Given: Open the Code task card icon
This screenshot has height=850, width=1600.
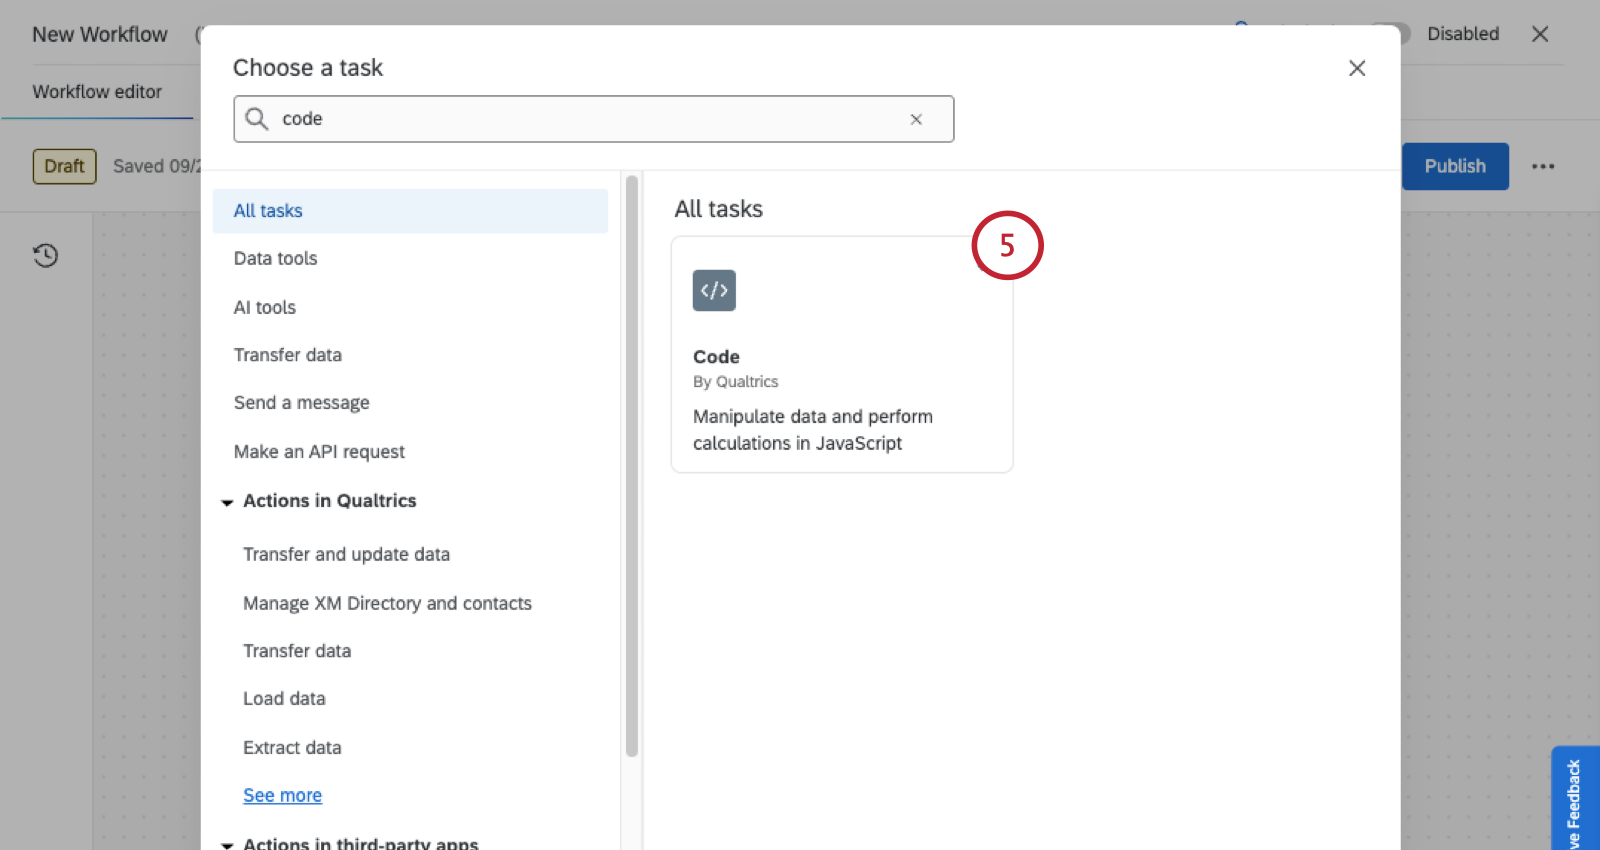Looking at the screenshot, I should pos(714,290).
